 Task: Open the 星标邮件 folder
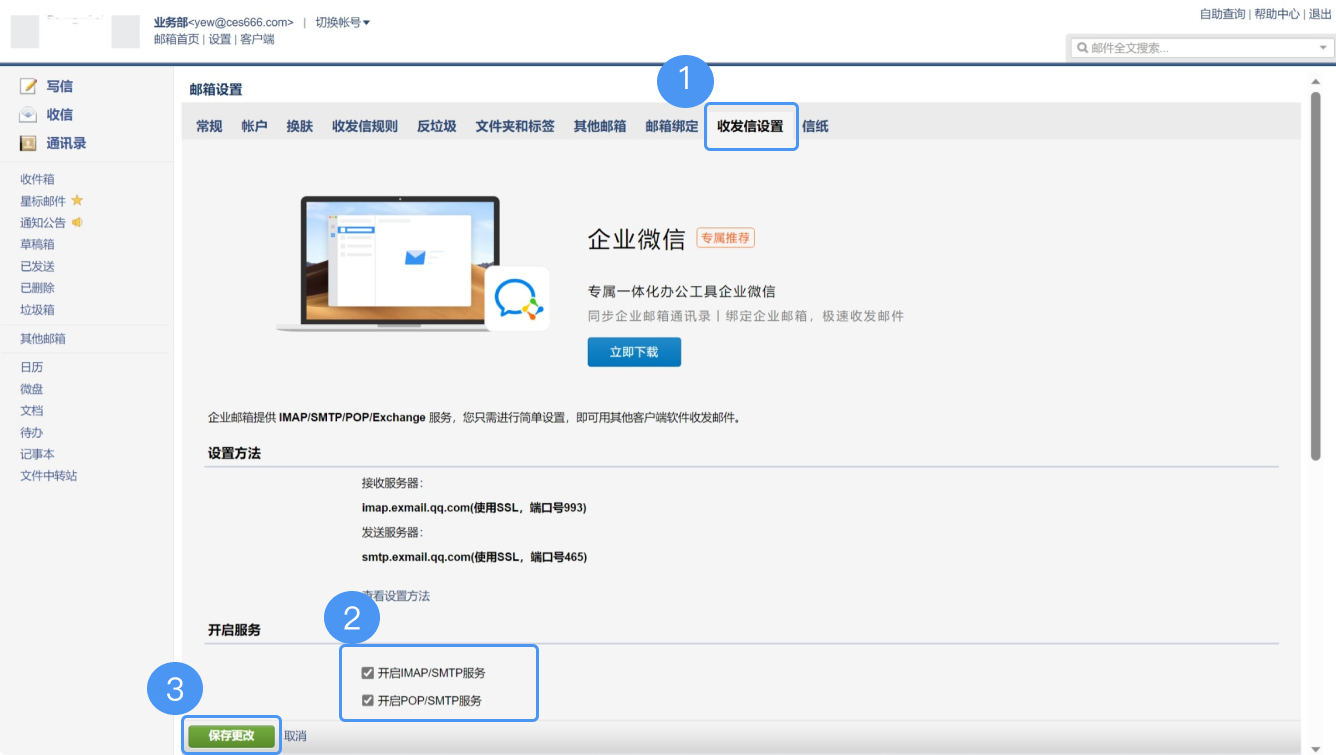tap(43, 201)
